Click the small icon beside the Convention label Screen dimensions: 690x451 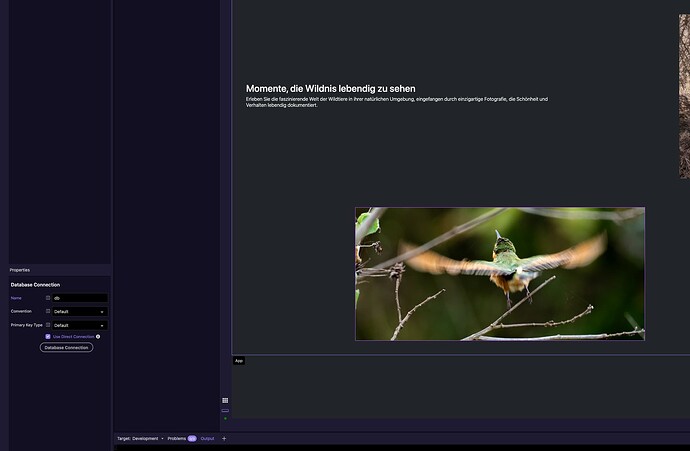48,311
